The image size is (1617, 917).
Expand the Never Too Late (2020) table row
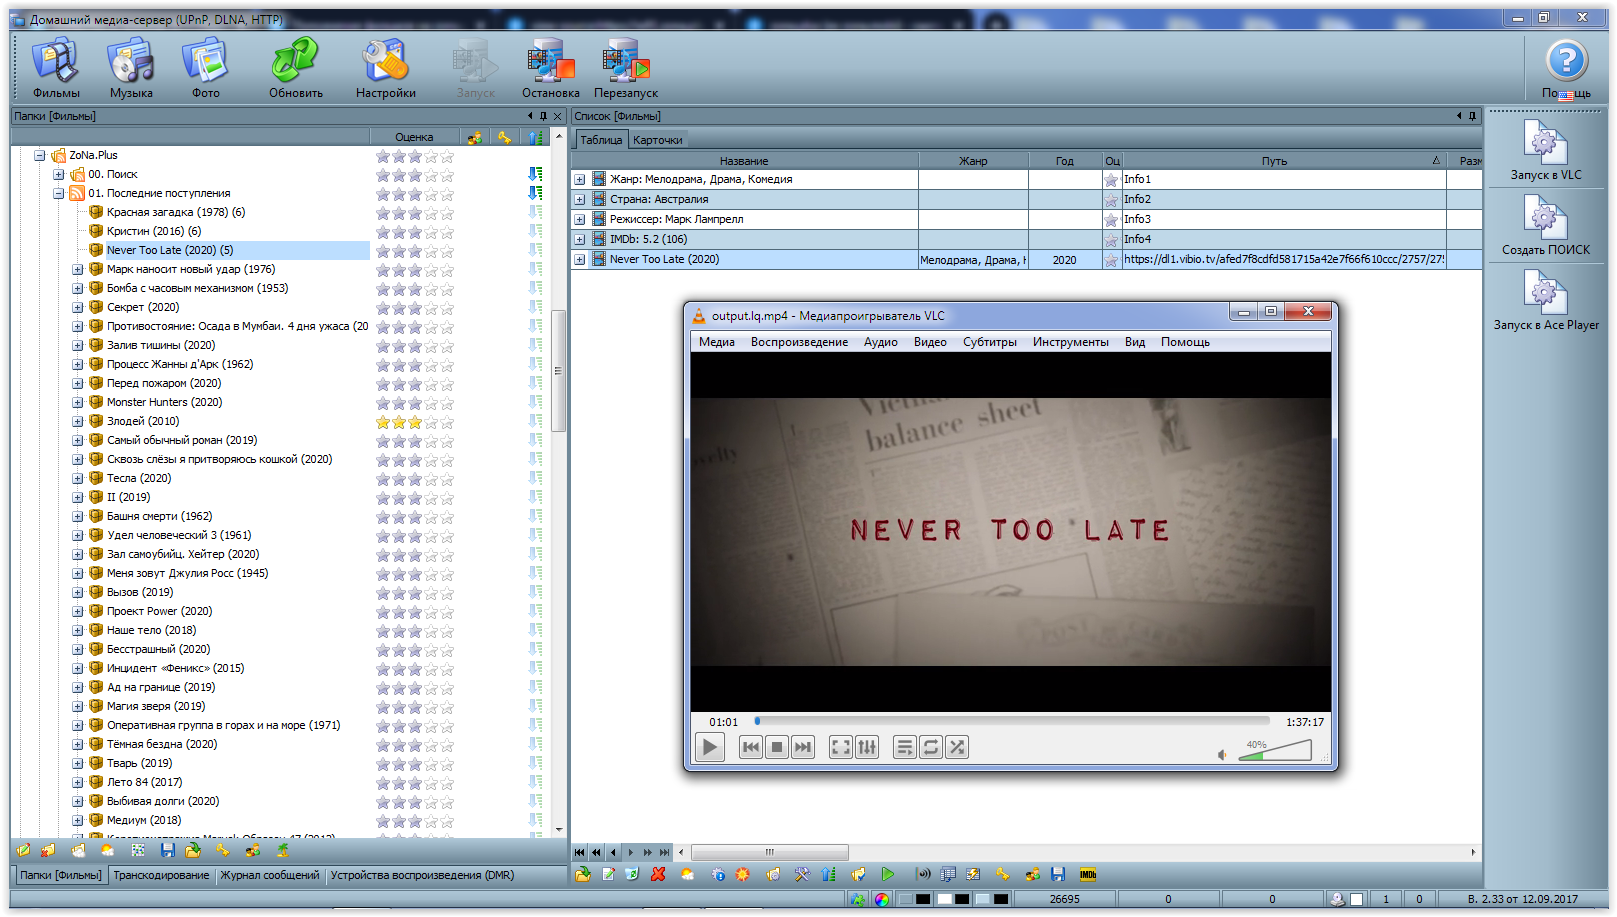579,260
